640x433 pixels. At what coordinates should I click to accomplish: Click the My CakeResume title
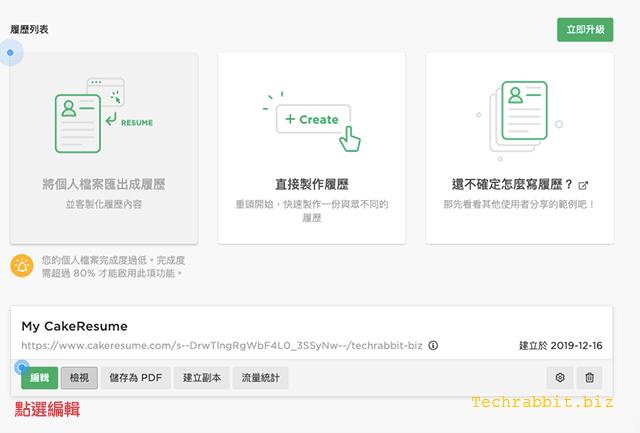74,326
